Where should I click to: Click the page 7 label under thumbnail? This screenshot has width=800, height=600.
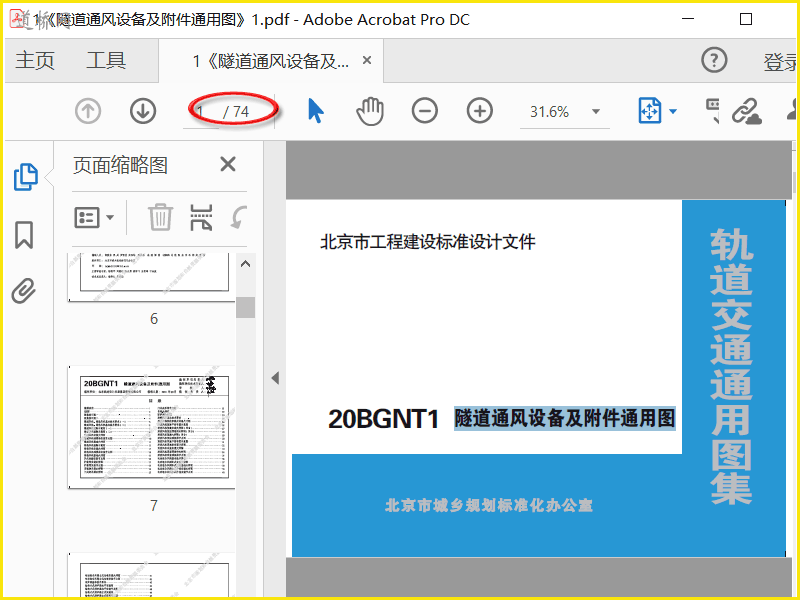pos(154,506)
